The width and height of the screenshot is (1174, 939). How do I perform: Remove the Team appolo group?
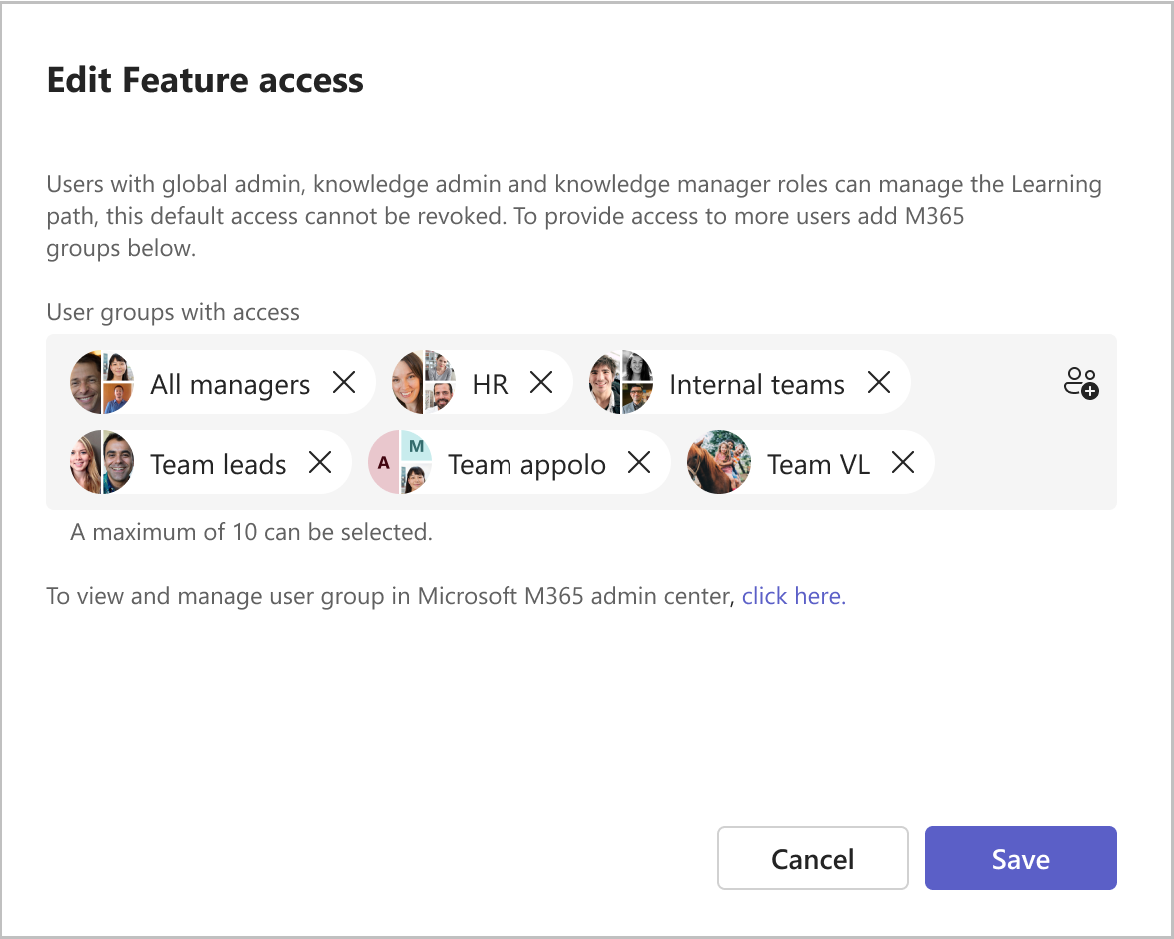(639, 462)
